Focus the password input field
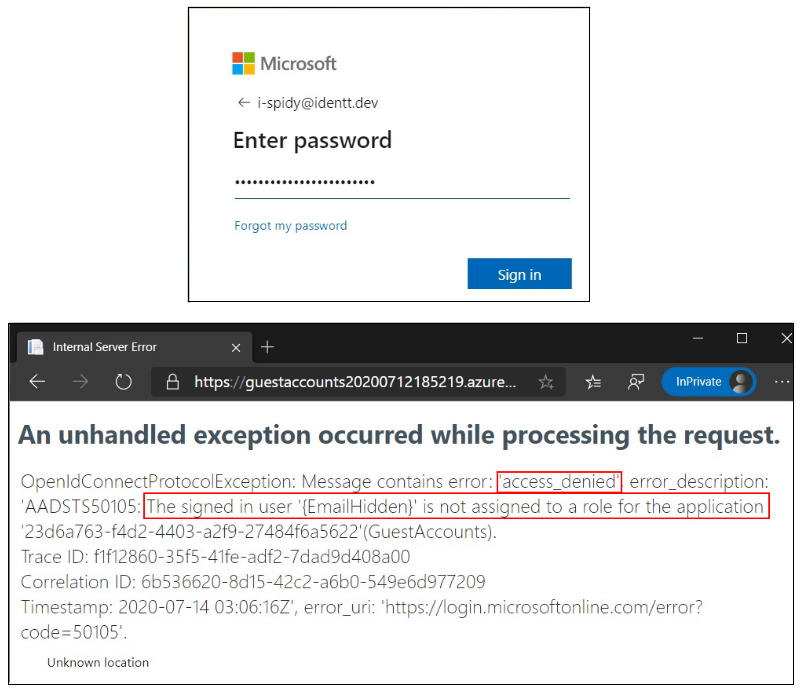Screen dimensions: 802x696 tap(402, 183)
